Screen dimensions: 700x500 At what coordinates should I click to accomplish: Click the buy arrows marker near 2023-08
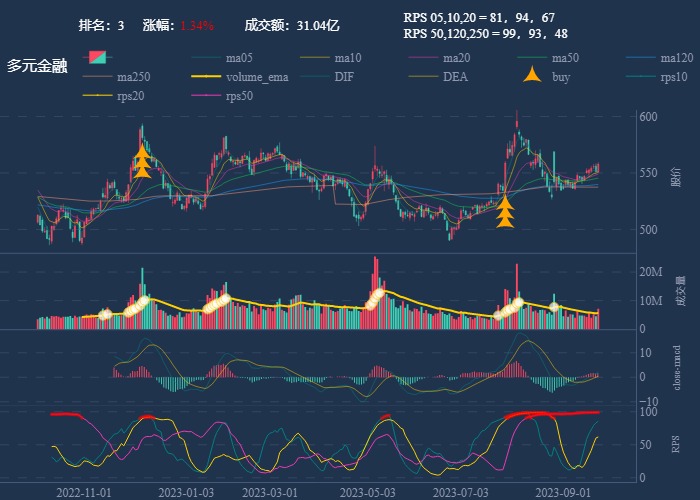[505, 211]
